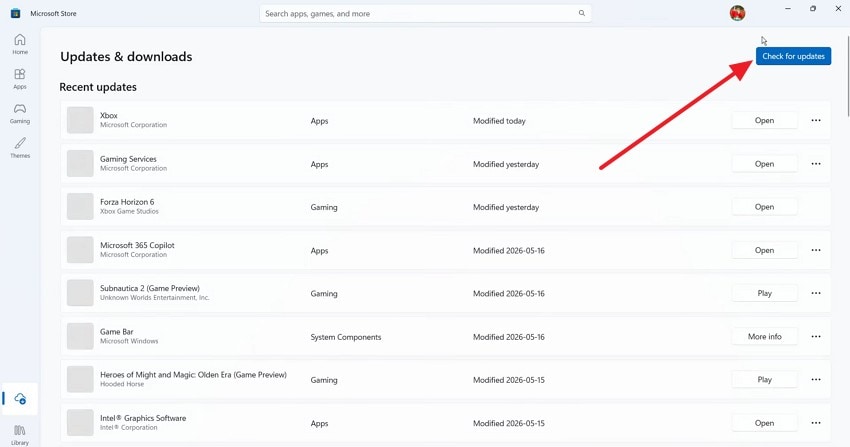The height and width of the screenshot is (447, 850).
Task: Click the Xbox app name
Action: 109,115
